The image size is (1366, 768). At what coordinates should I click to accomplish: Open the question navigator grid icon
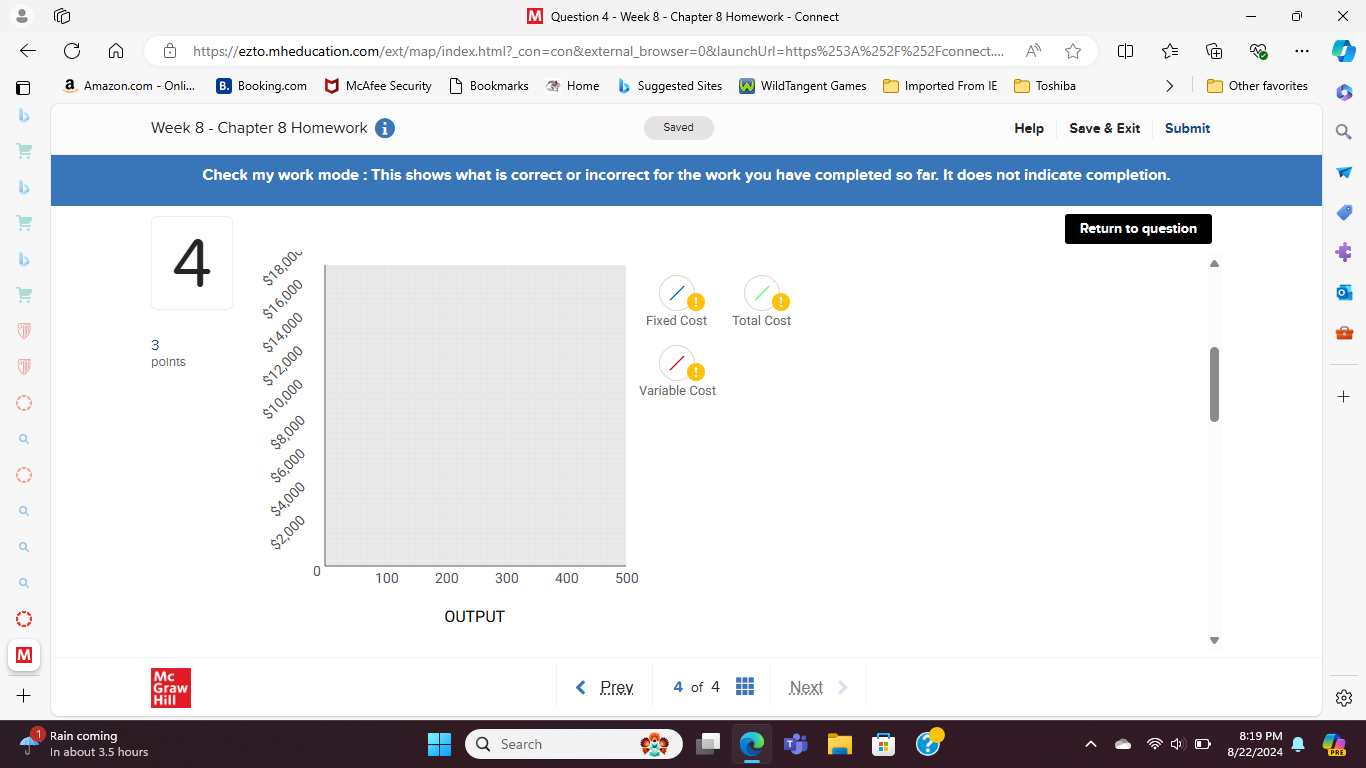tap(744, 686)
